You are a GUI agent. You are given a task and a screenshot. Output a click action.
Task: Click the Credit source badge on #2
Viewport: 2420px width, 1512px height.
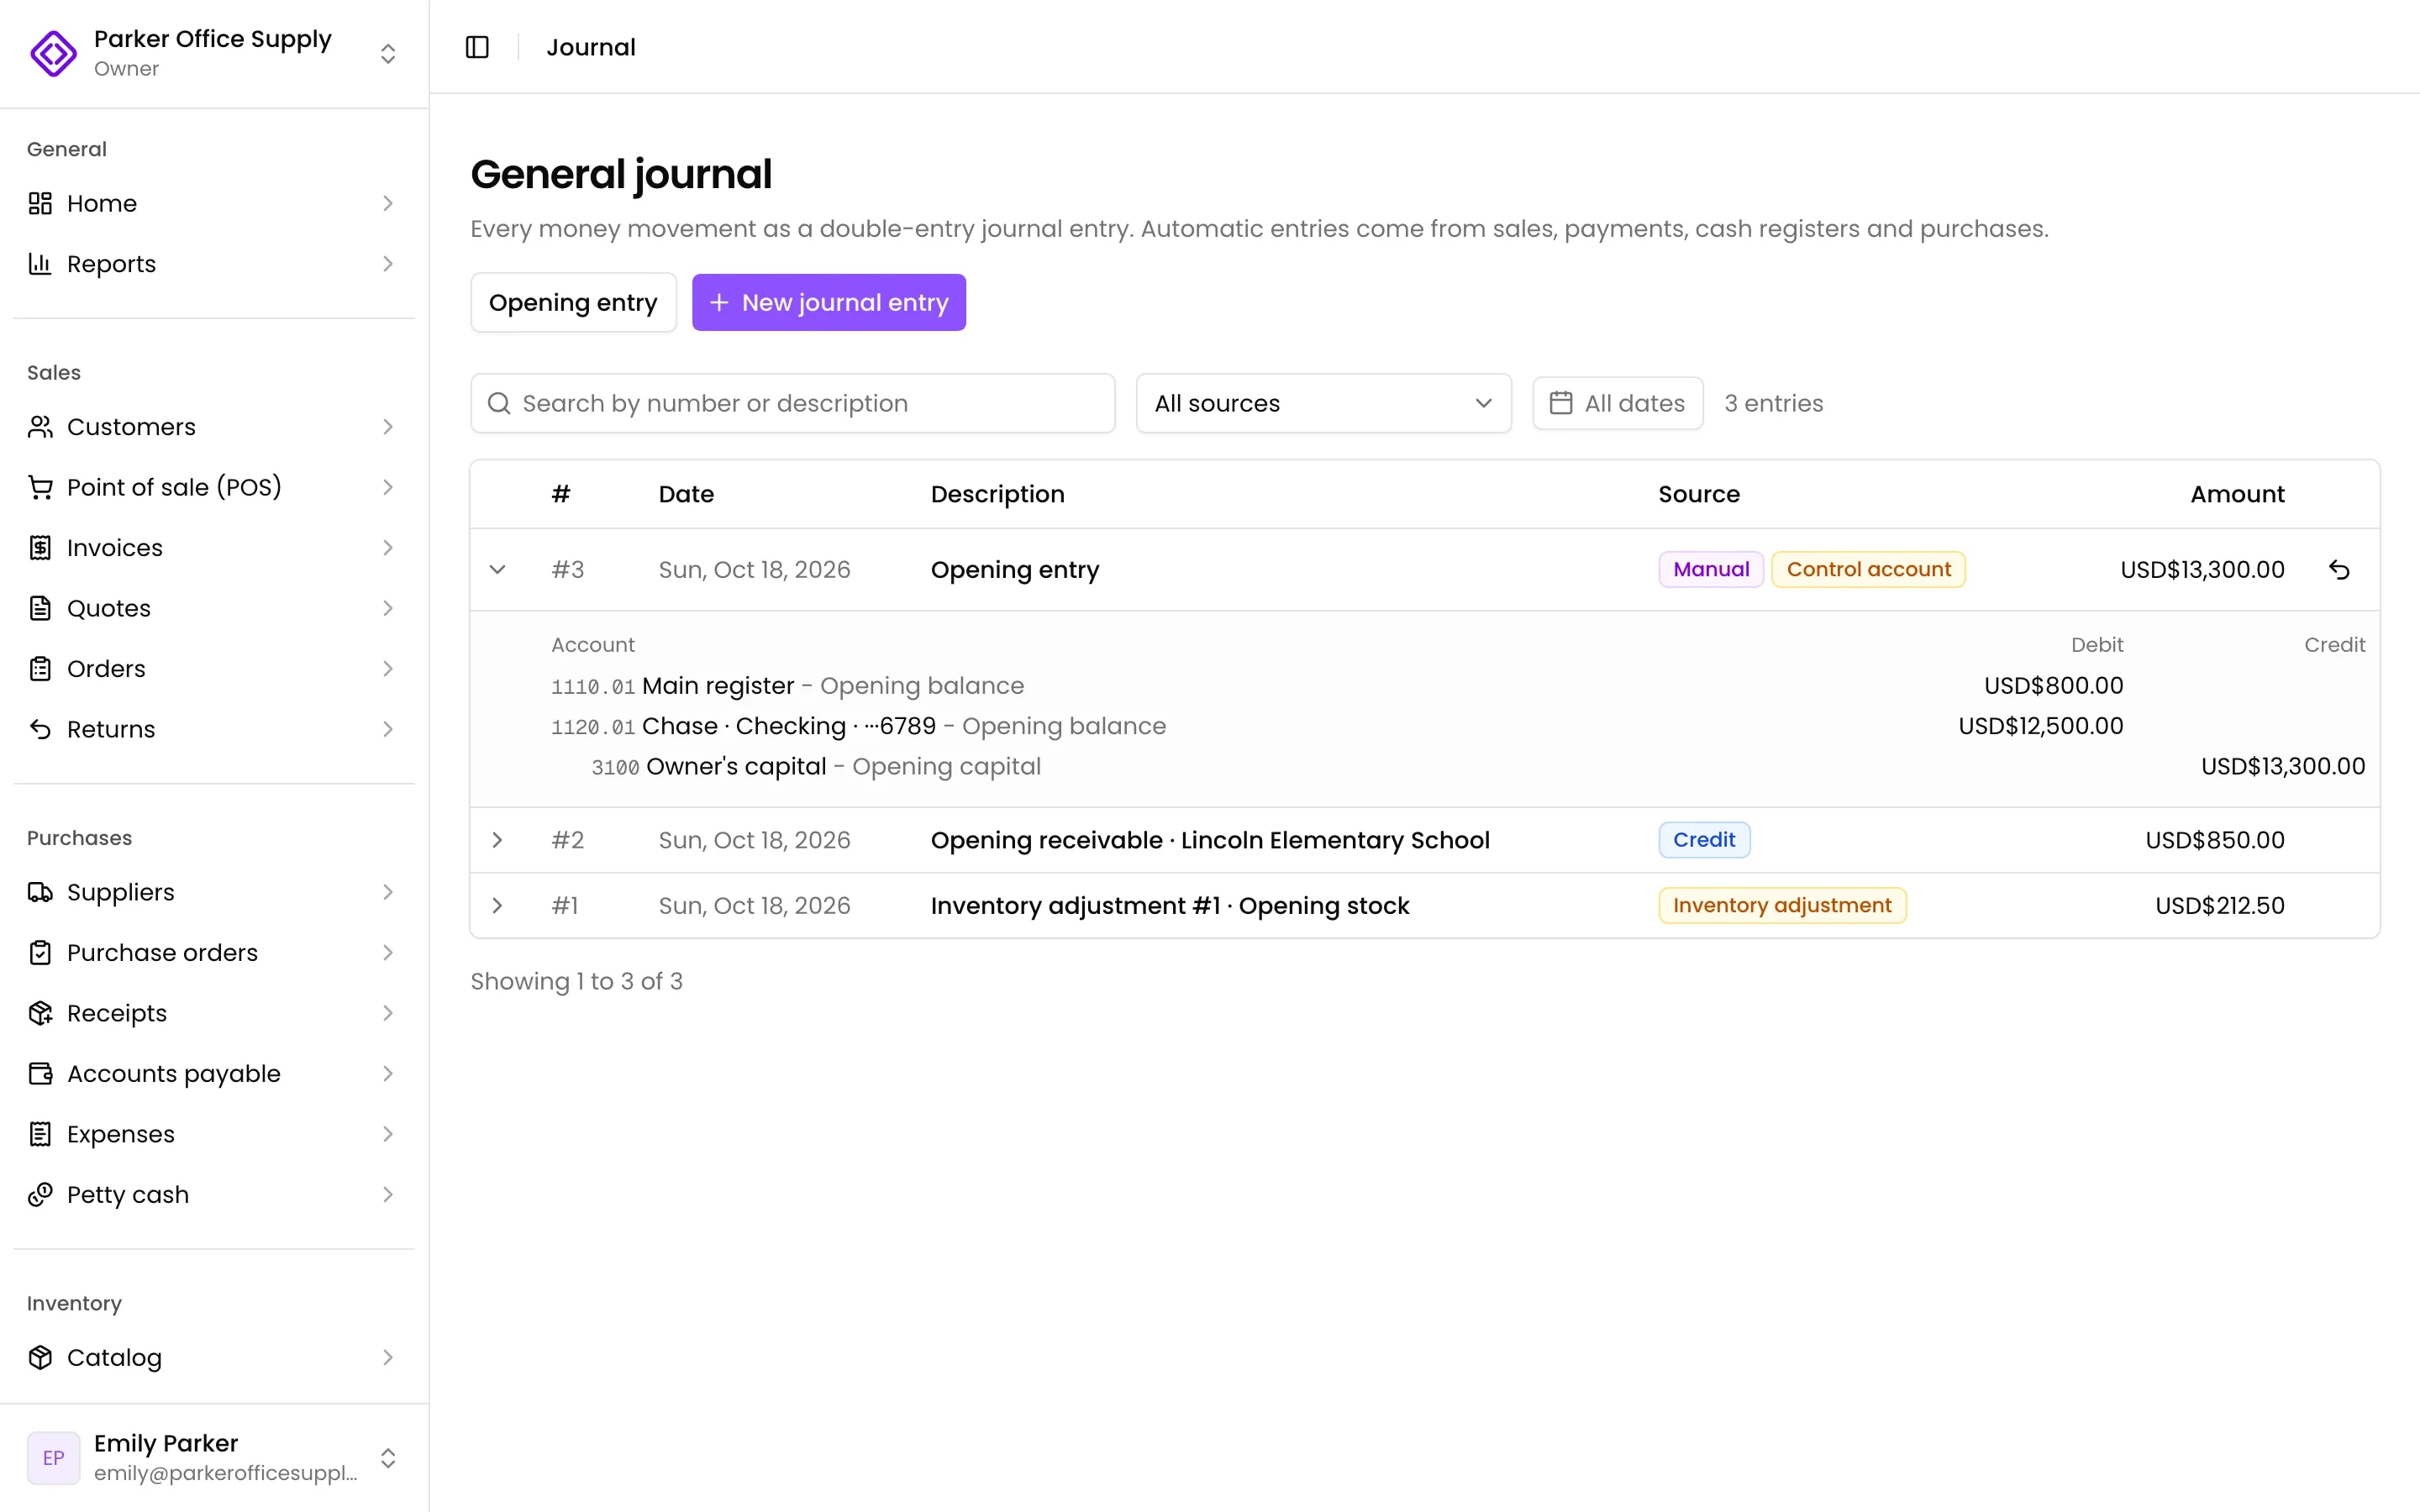tap(1704, 840)
